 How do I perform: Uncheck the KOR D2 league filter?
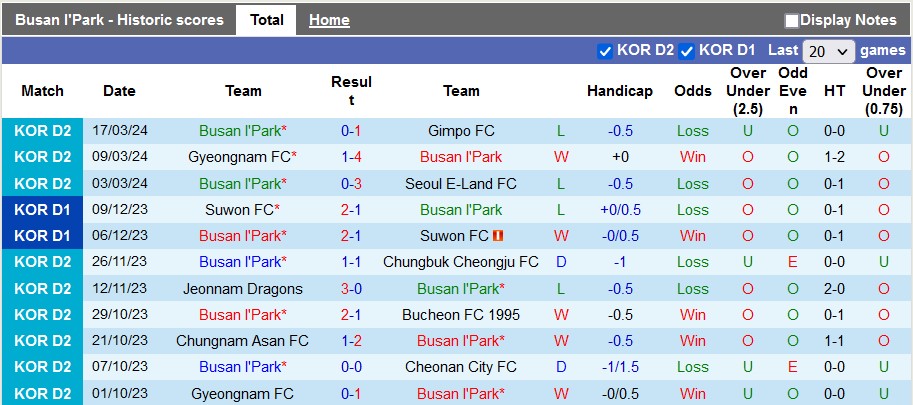pyautogui.click(x=605, y=51)
